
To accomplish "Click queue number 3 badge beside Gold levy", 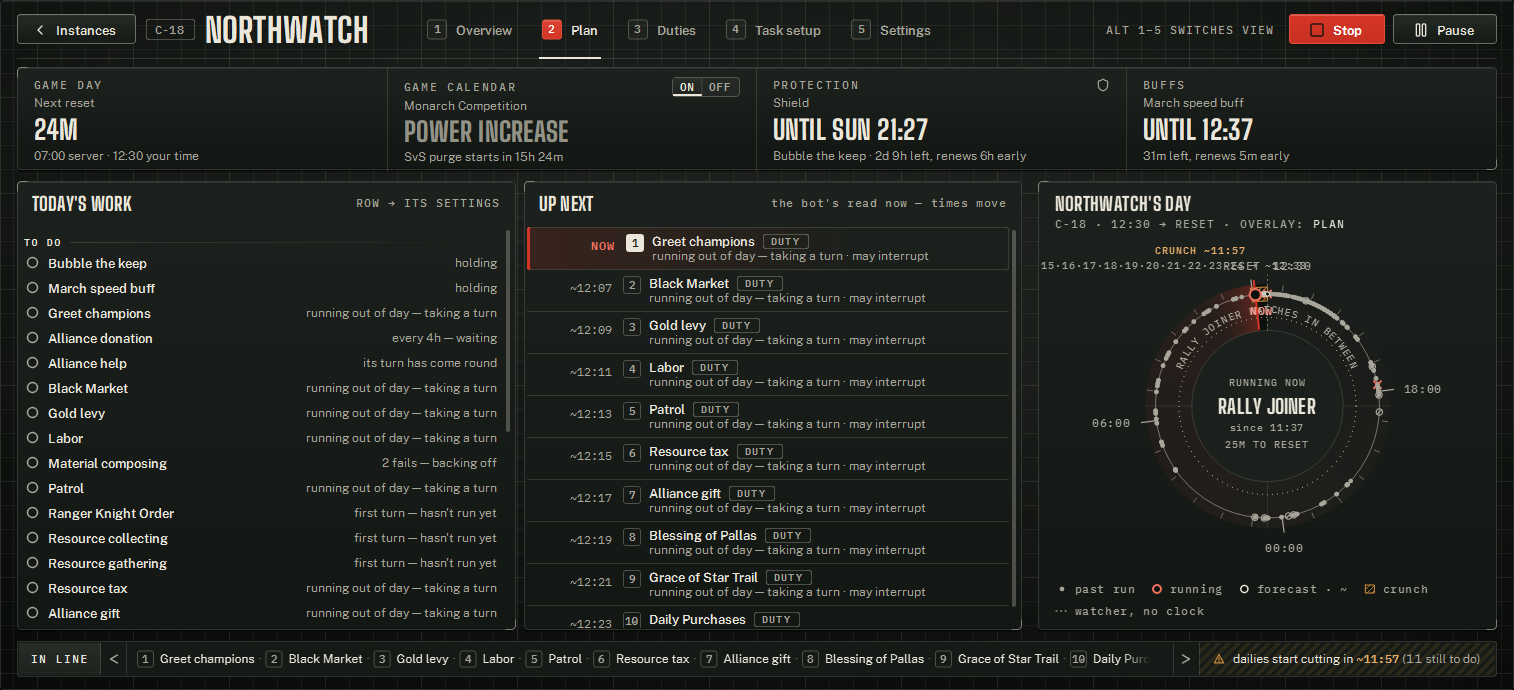I will 631,327.
